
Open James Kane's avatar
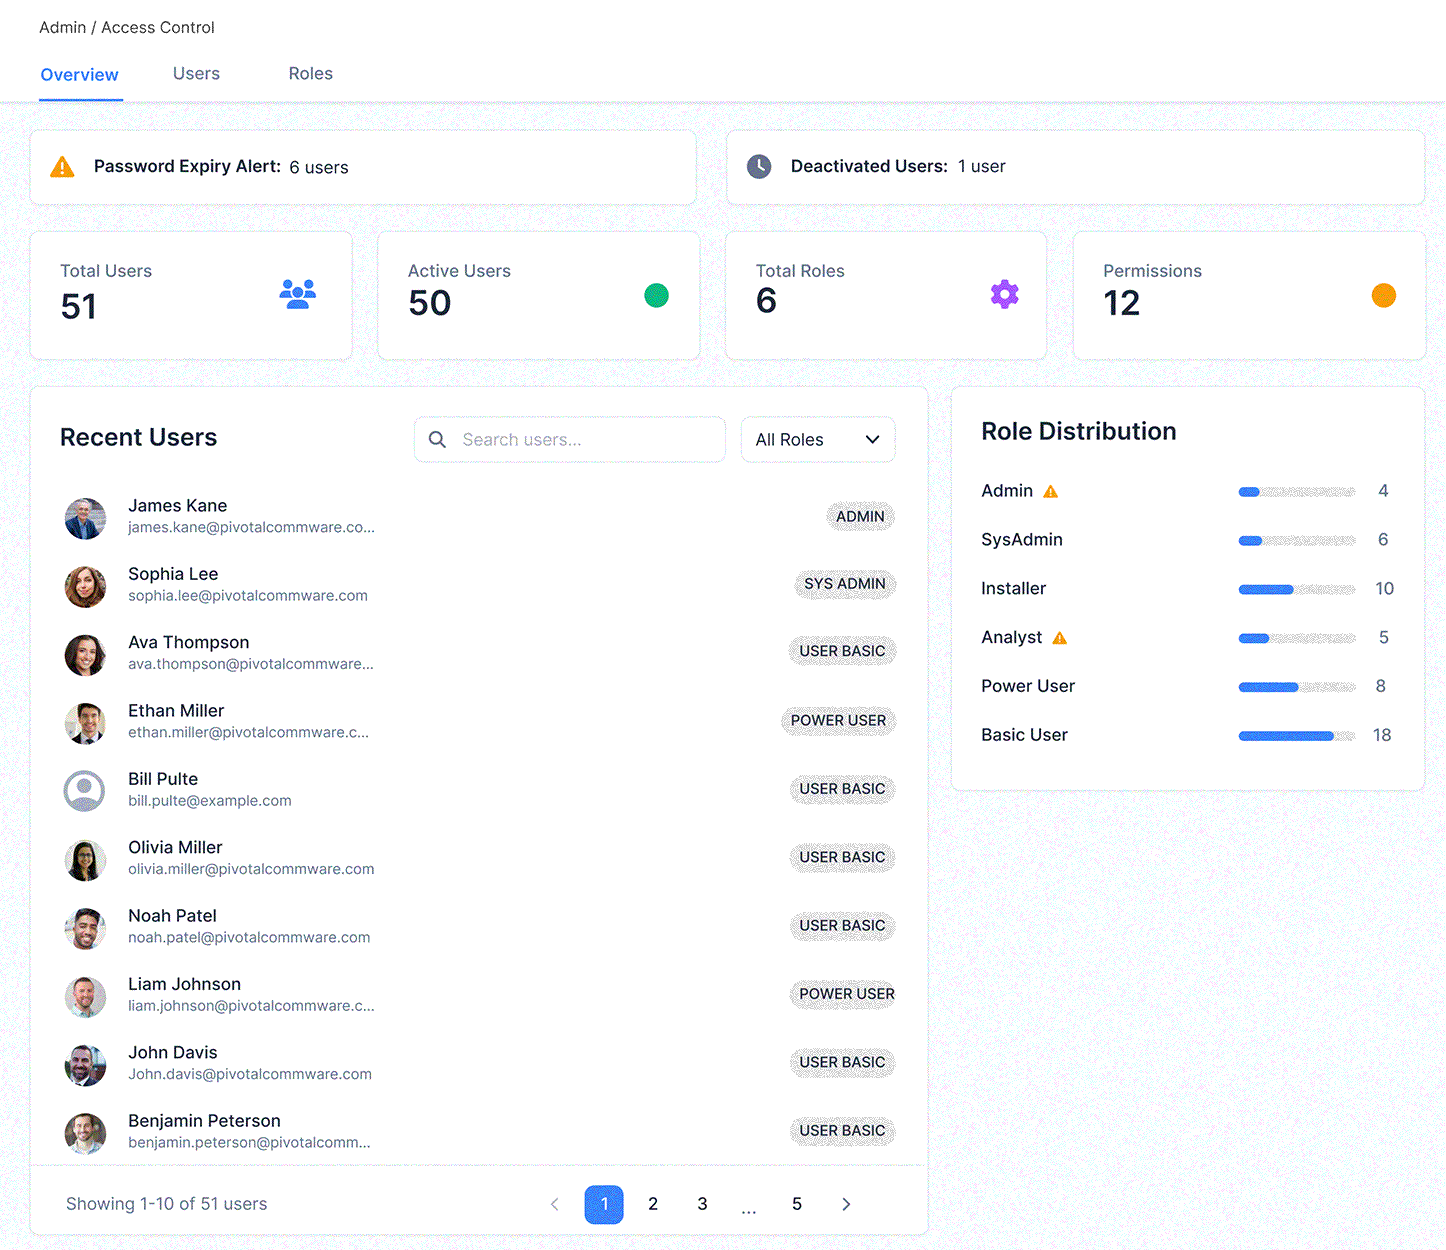(85, 518)
